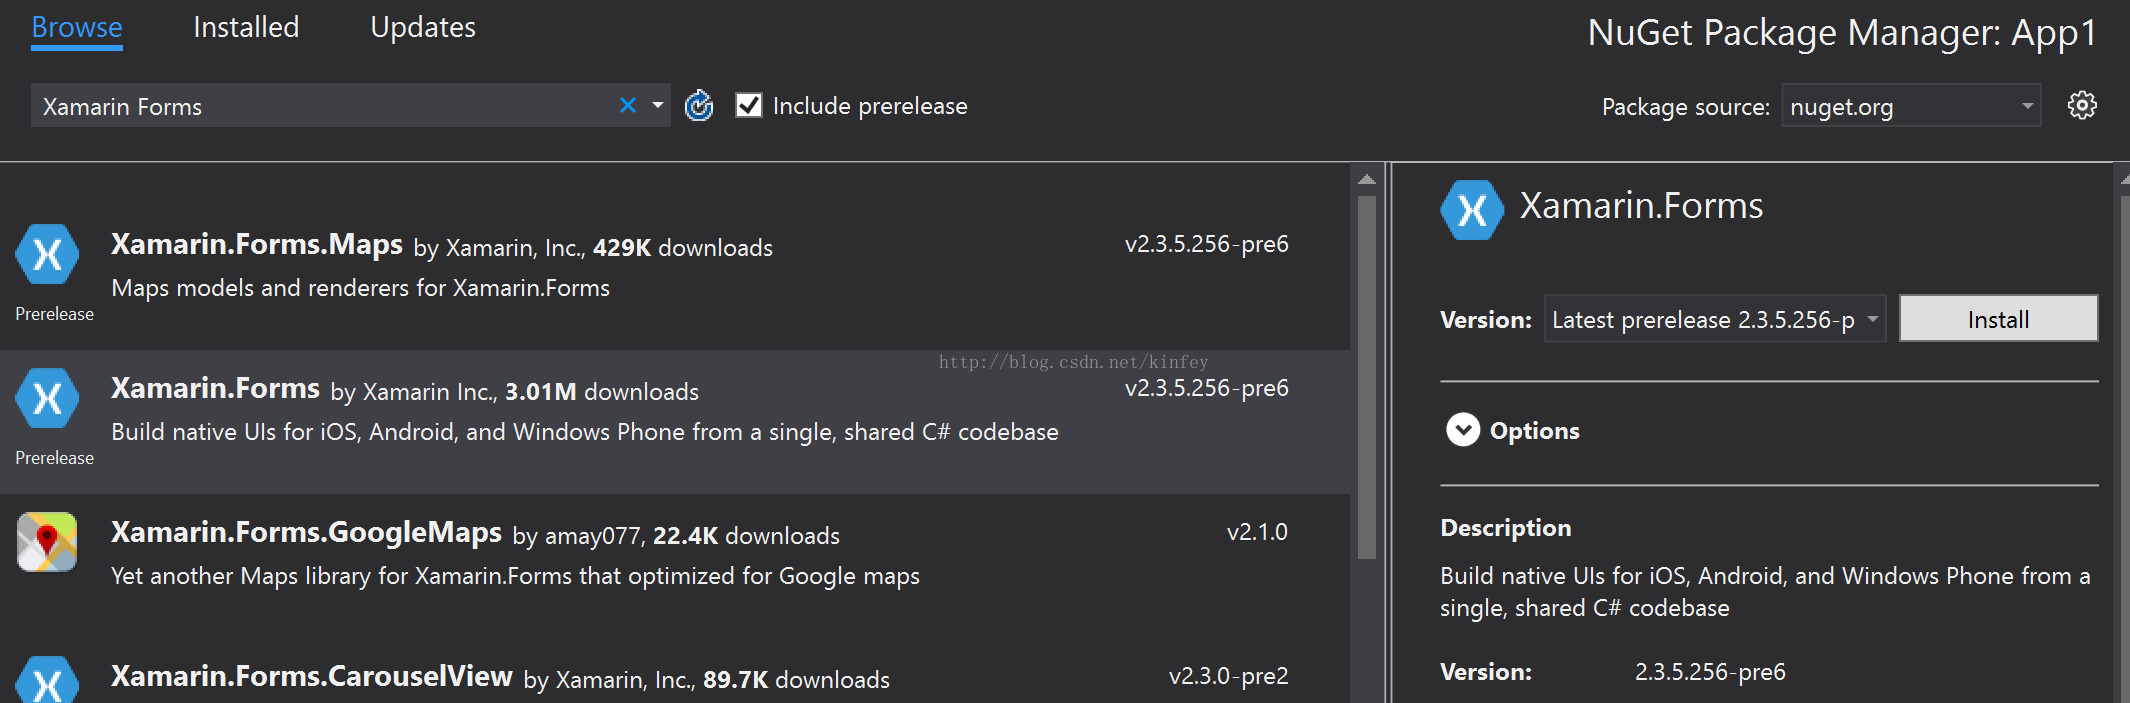Click the Xamarin.Forms.GoogleMaps map icon
This screenshot has height=703, width=2130.
point(47,542)
